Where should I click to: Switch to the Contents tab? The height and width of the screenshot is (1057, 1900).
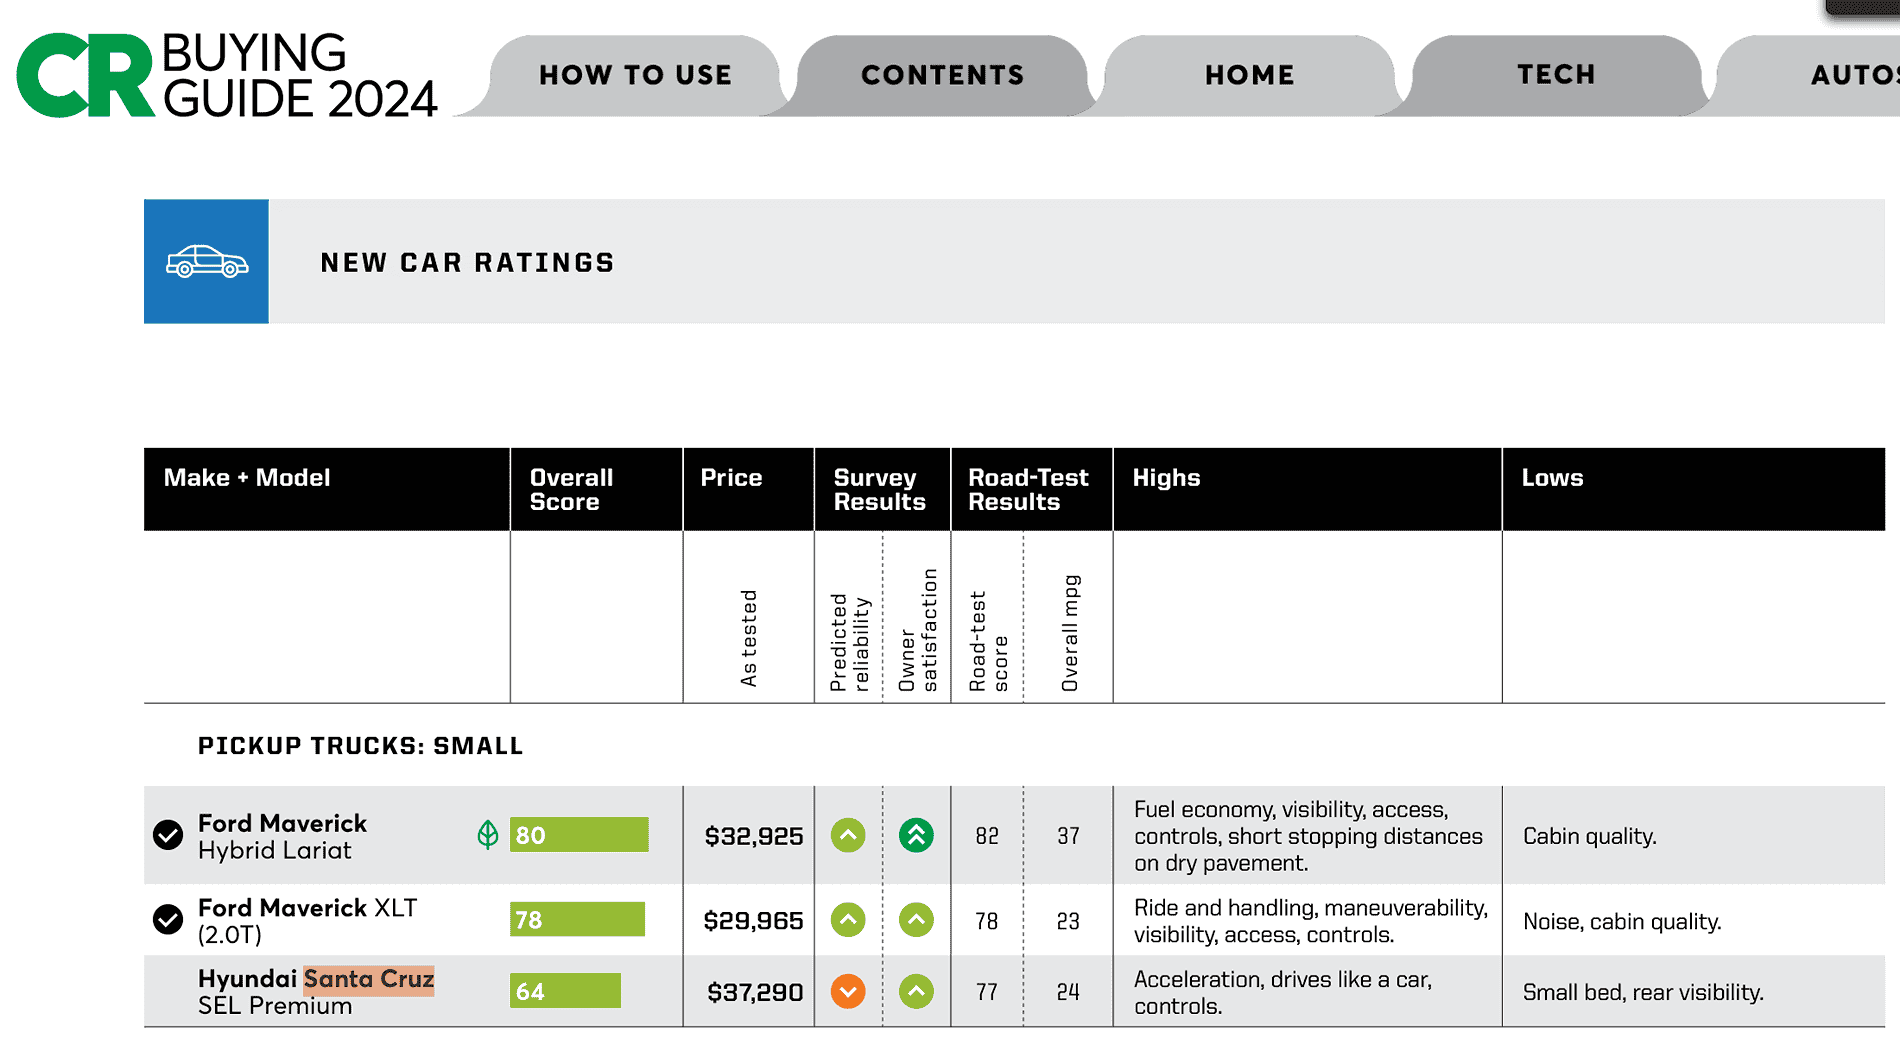942,75
